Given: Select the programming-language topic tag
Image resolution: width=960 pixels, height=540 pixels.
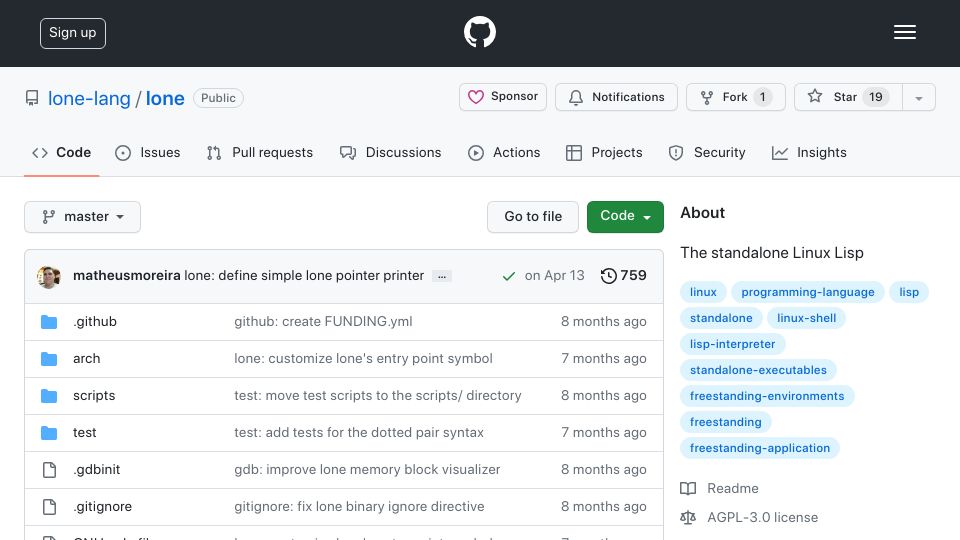Looking at the screenshot, I should click(808, 292).
